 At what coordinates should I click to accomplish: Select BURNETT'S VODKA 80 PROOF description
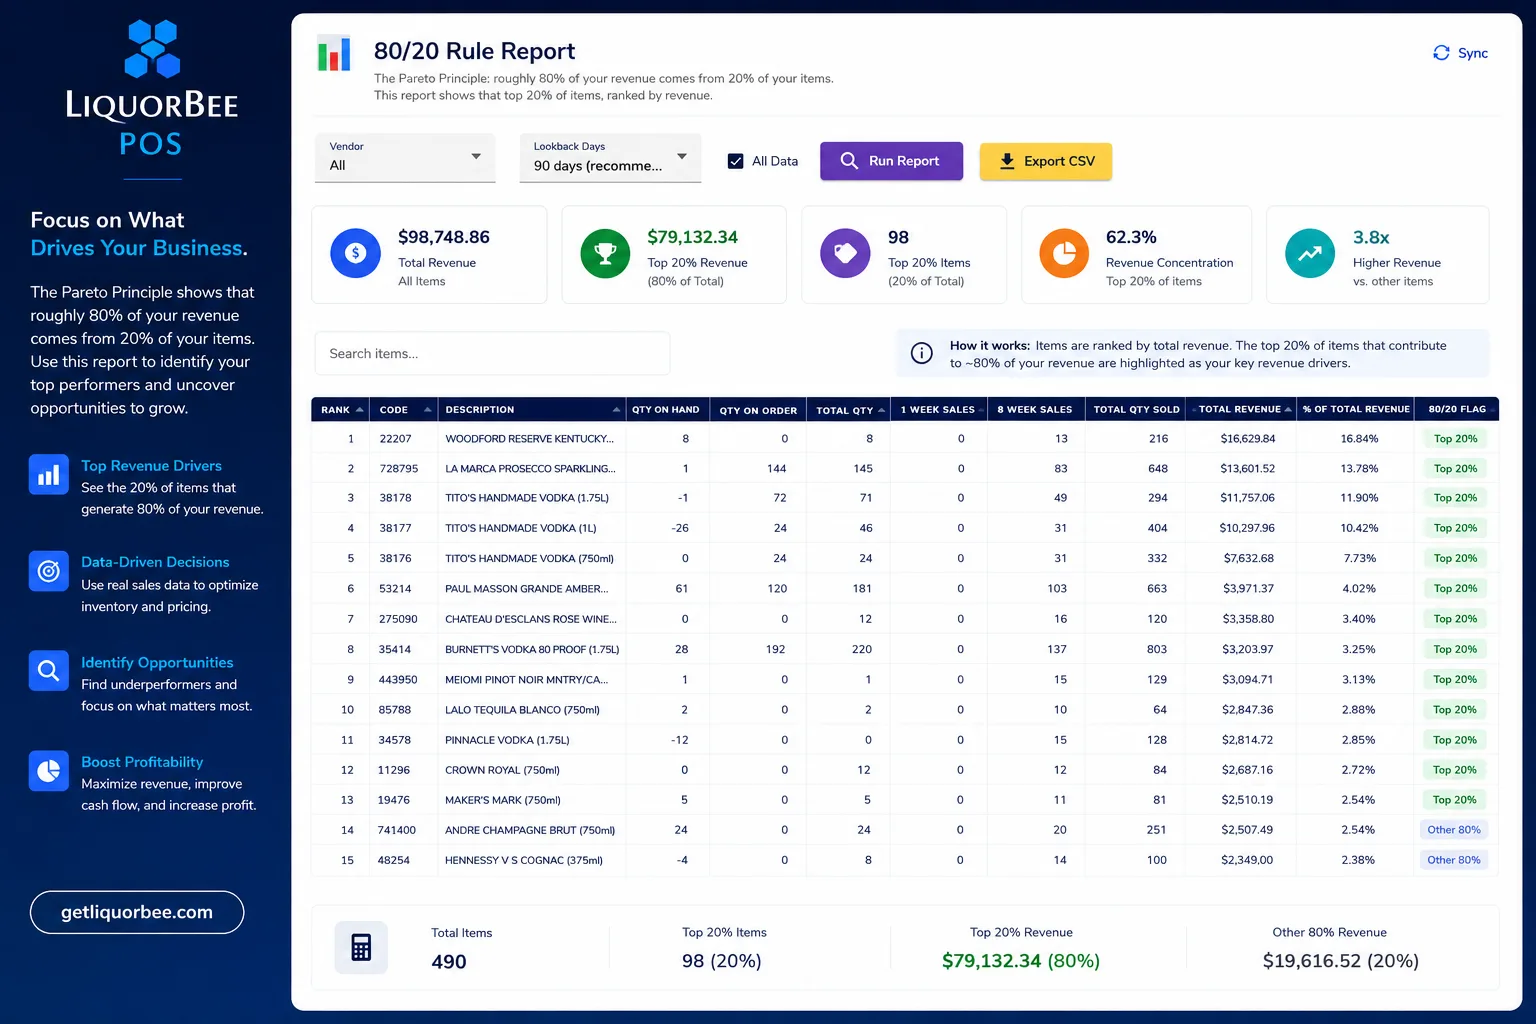(532, 650)
